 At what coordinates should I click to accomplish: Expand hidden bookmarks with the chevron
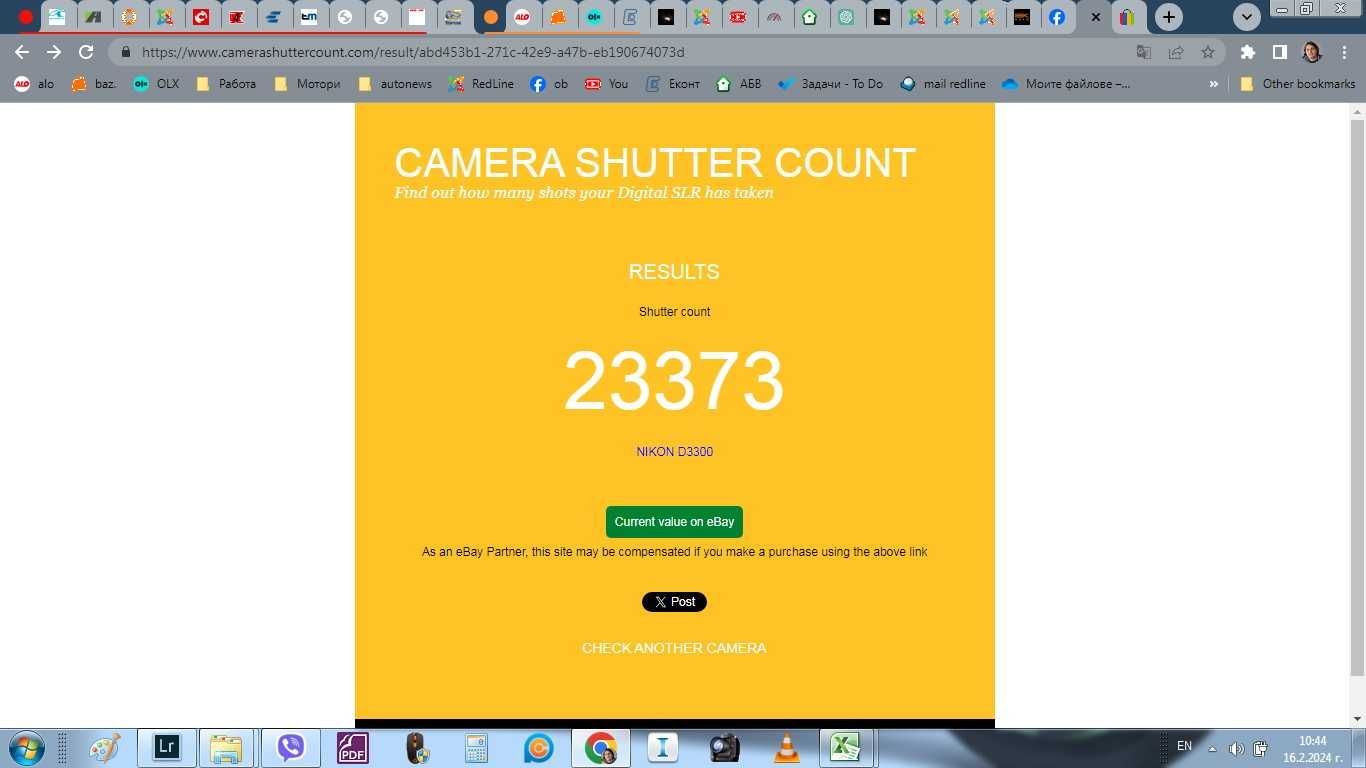(x=1214, y=84)
